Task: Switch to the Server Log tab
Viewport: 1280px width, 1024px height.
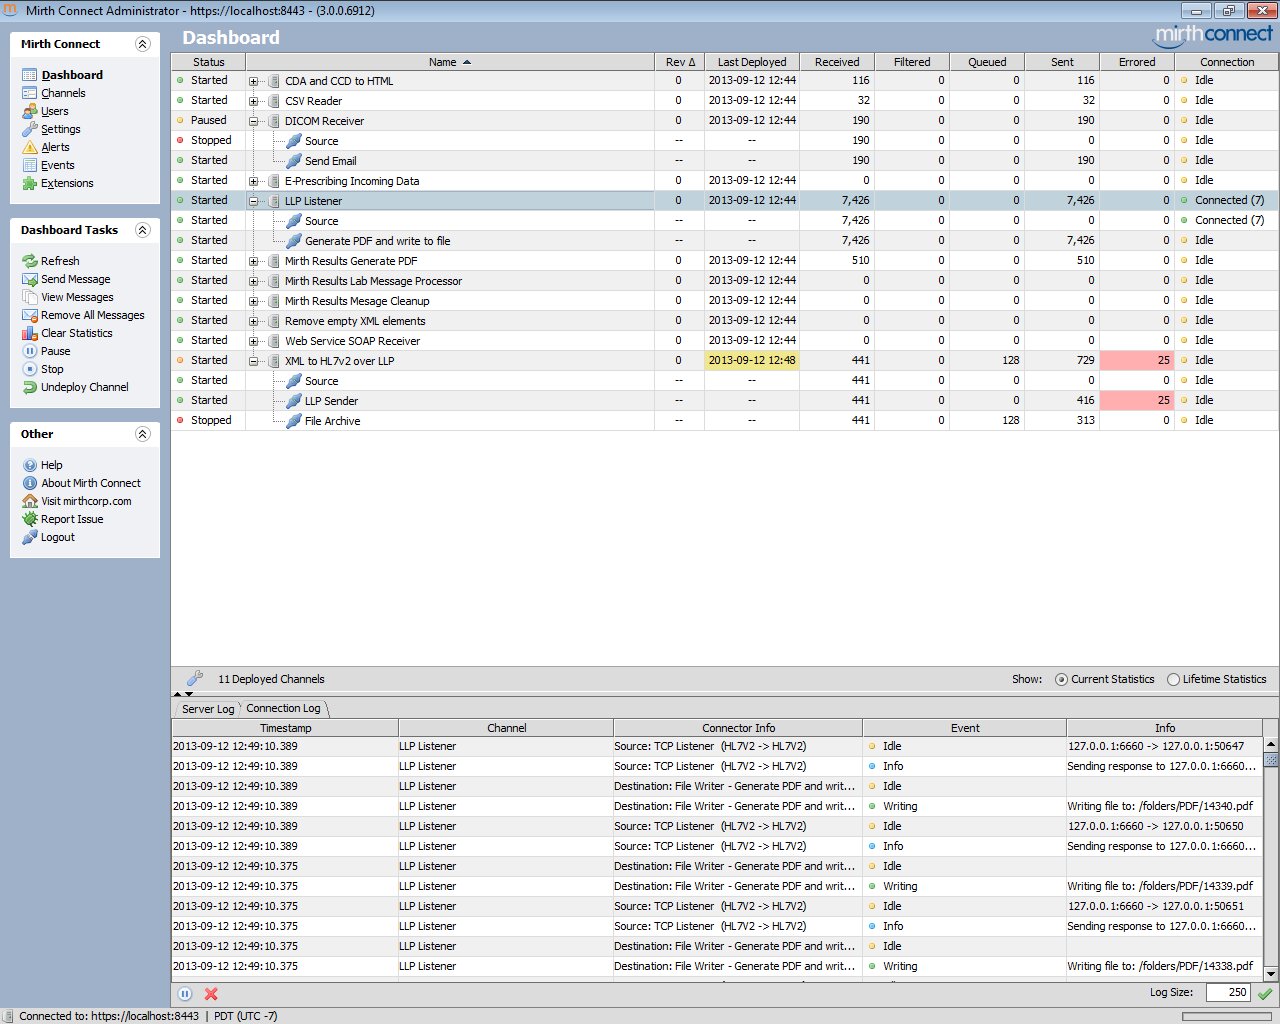Action: click(207, 709)
